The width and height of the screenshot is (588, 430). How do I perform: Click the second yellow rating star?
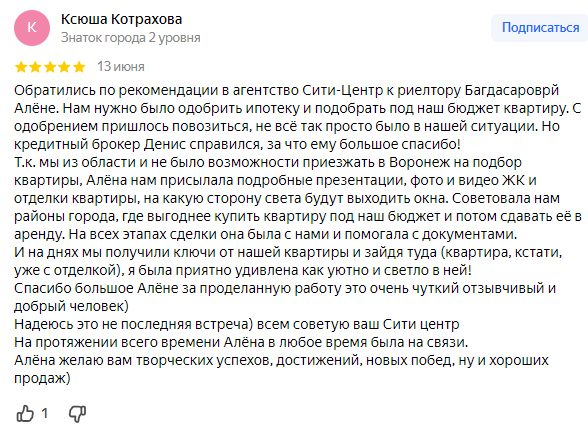tap(35, 67)
